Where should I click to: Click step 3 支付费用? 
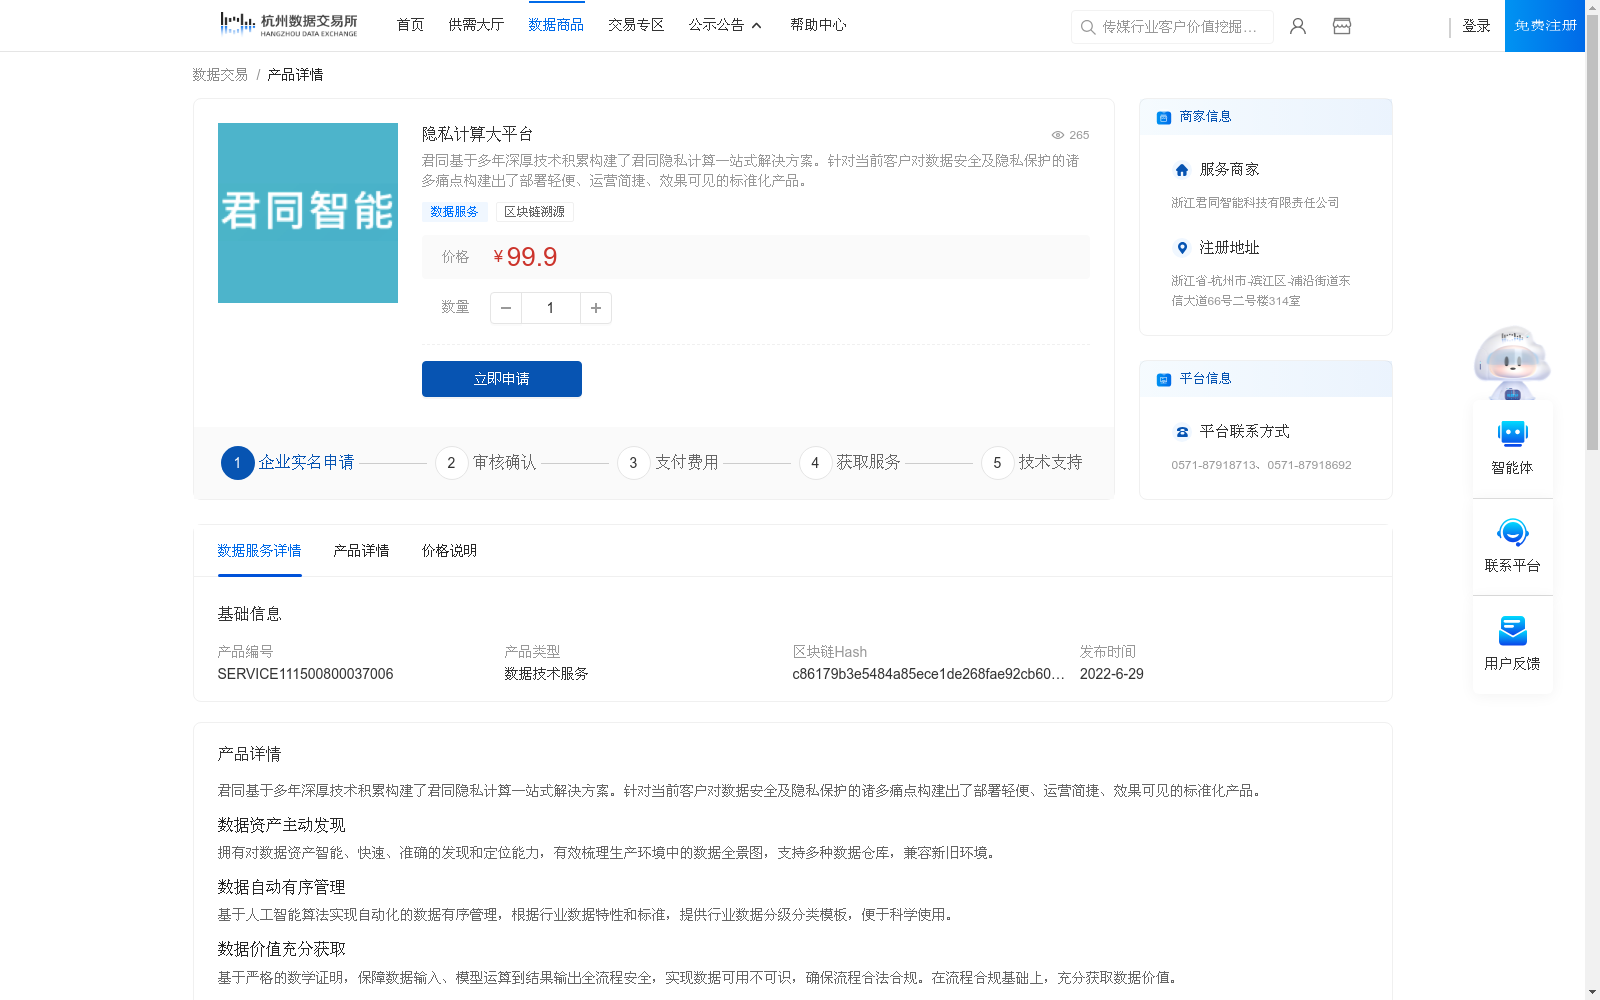click(668, 463)
